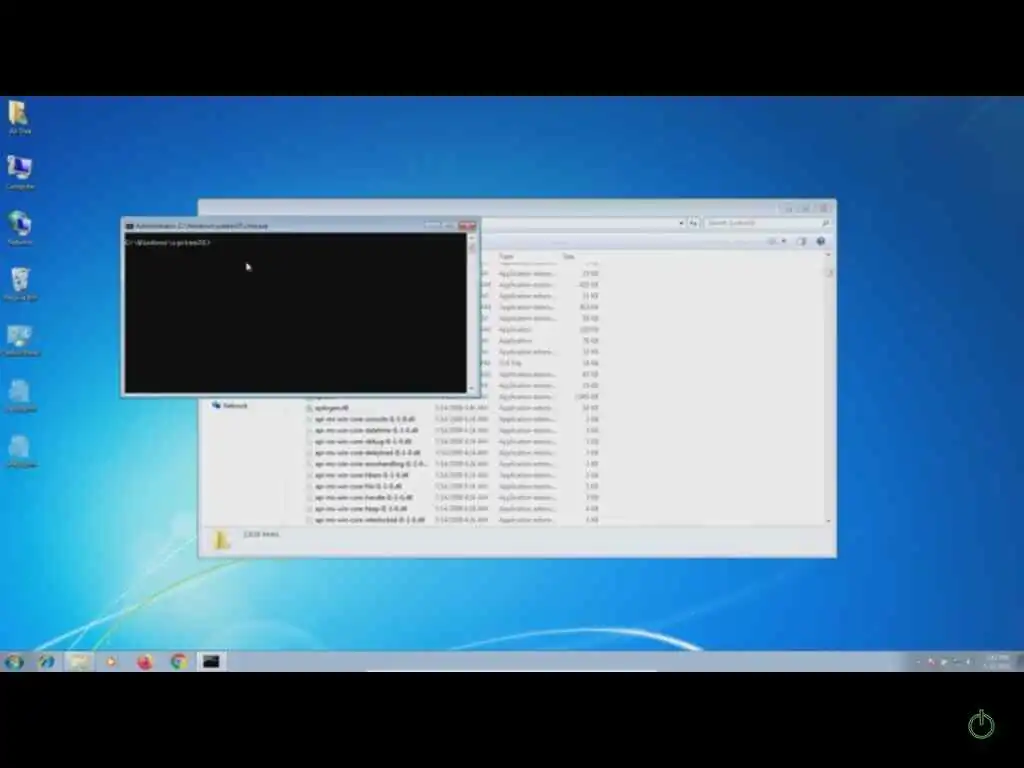This screenshot has width=1024, height=768.
Task: Select api-ms-win-core-fibers file row
Action: (453, 475)
